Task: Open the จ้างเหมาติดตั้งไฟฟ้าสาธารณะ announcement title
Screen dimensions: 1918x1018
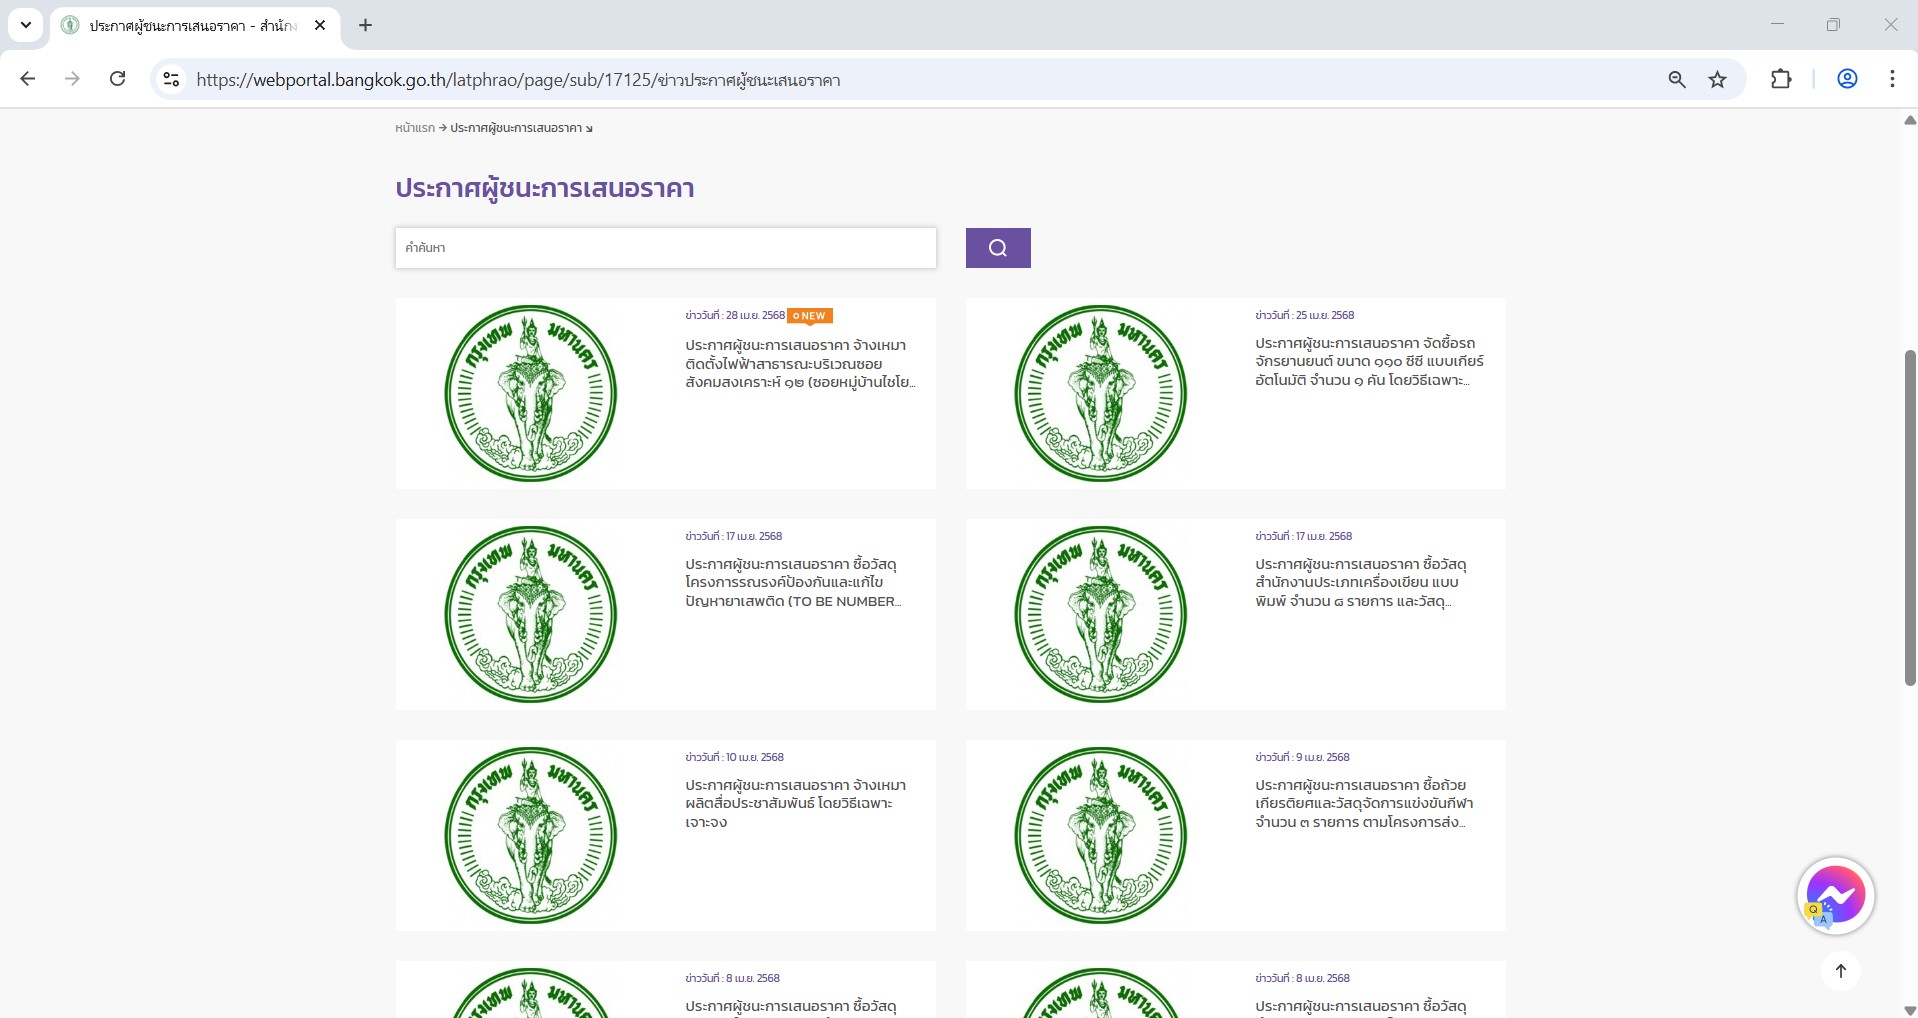Action: (800, 363)
